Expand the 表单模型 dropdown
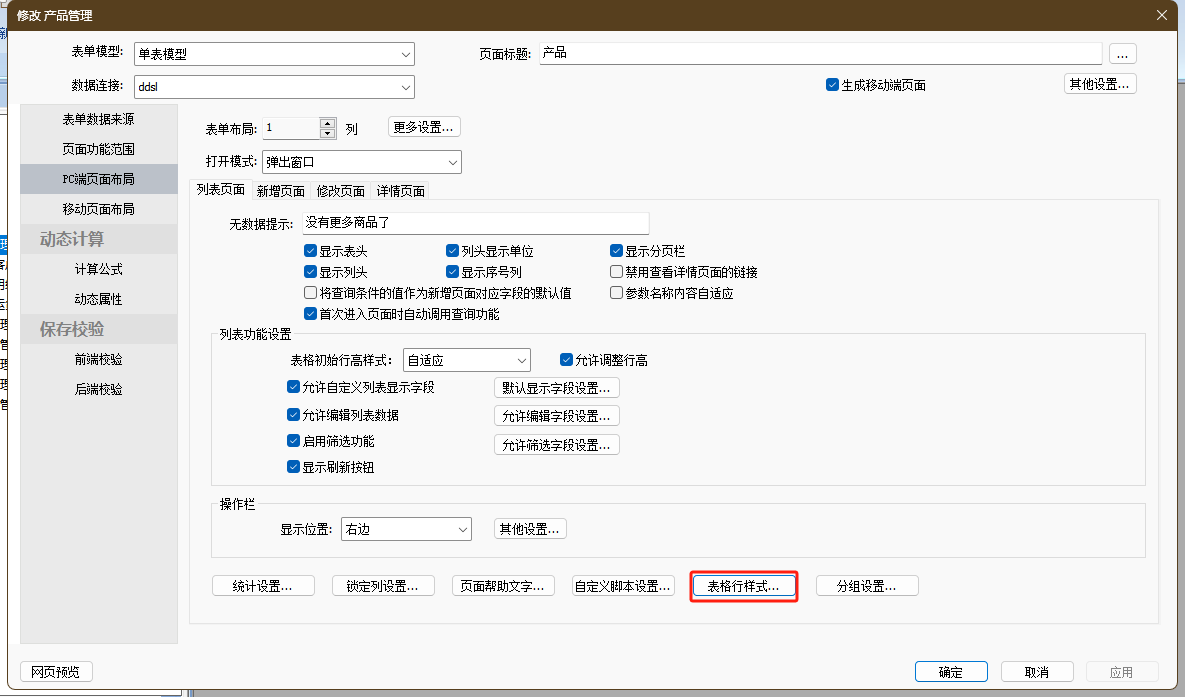Viewport: 1185px width, 697px height. pos(405,54)
